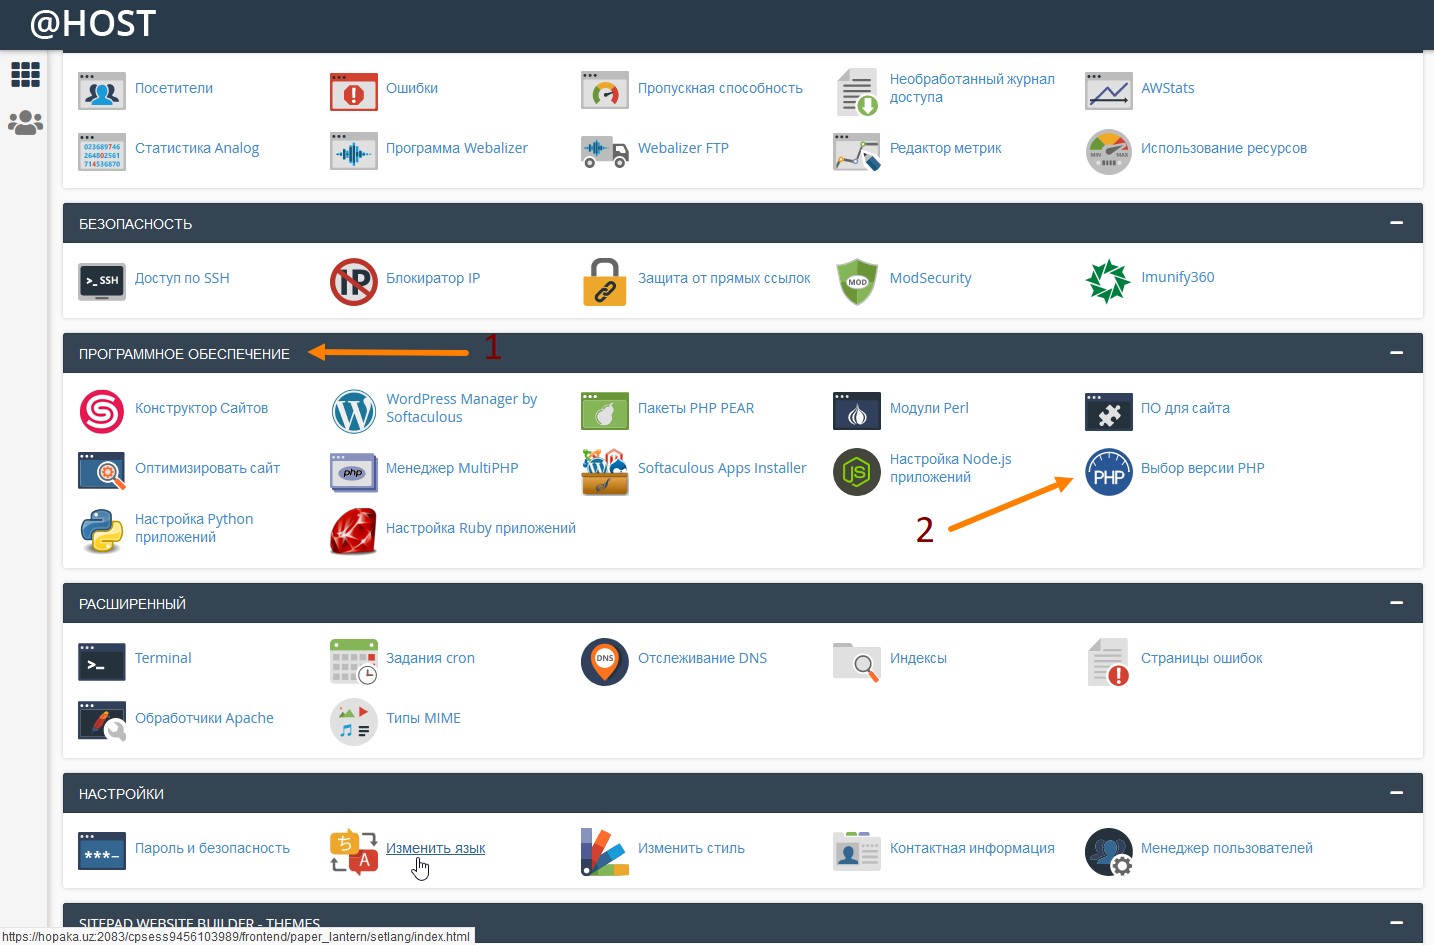Viewport: 1434px width, 945px height.
Task: Click the Типы MIME icon
Action: (x=354, y=721)
